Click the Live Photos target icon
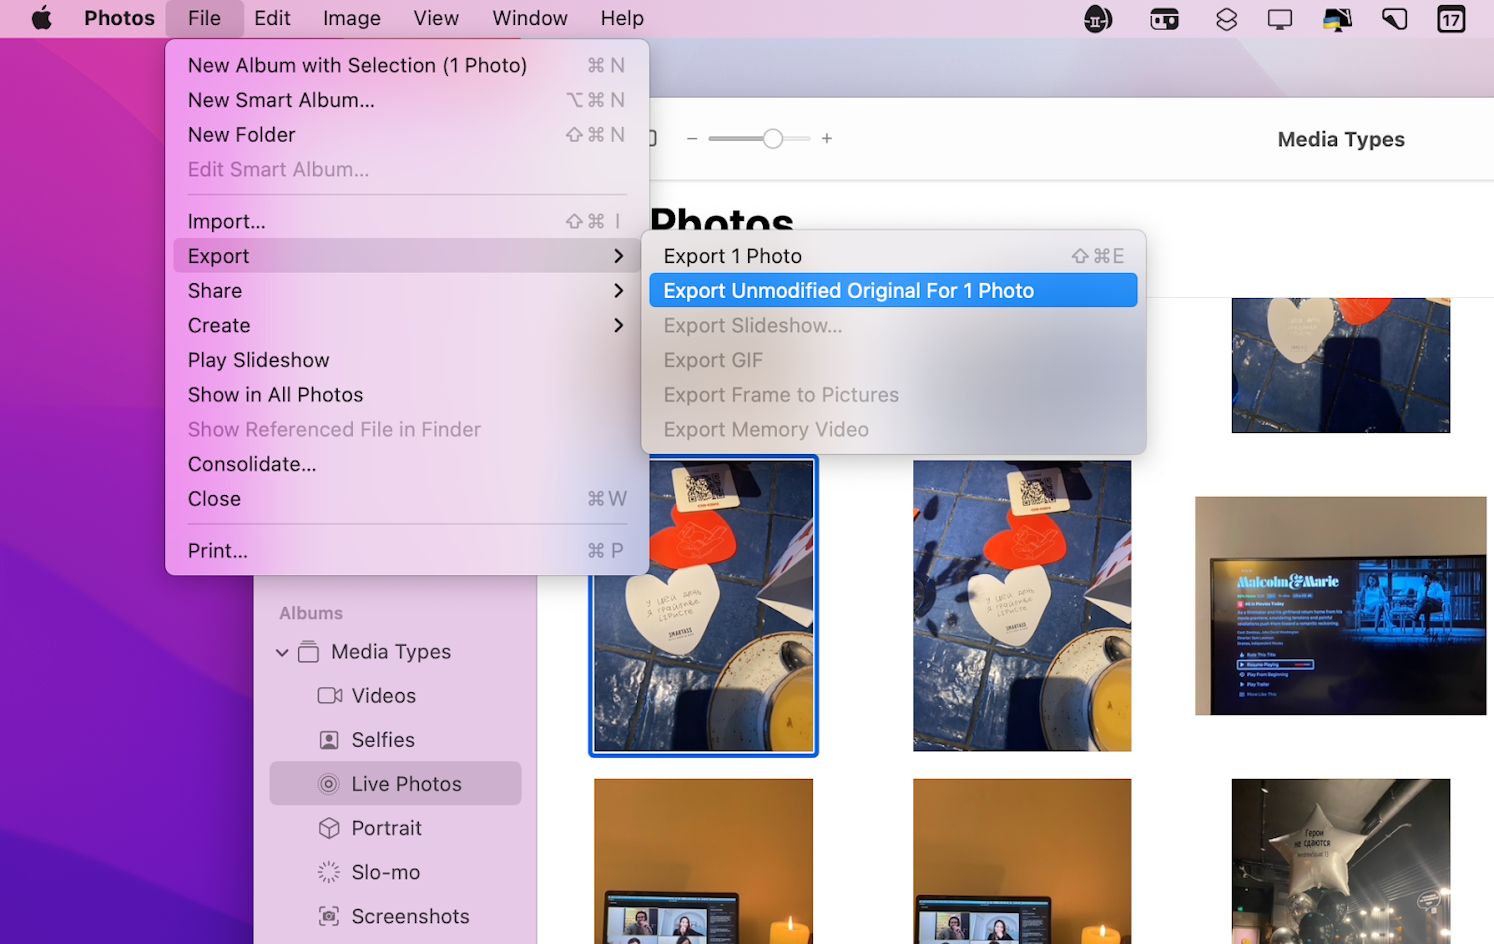 328,783
